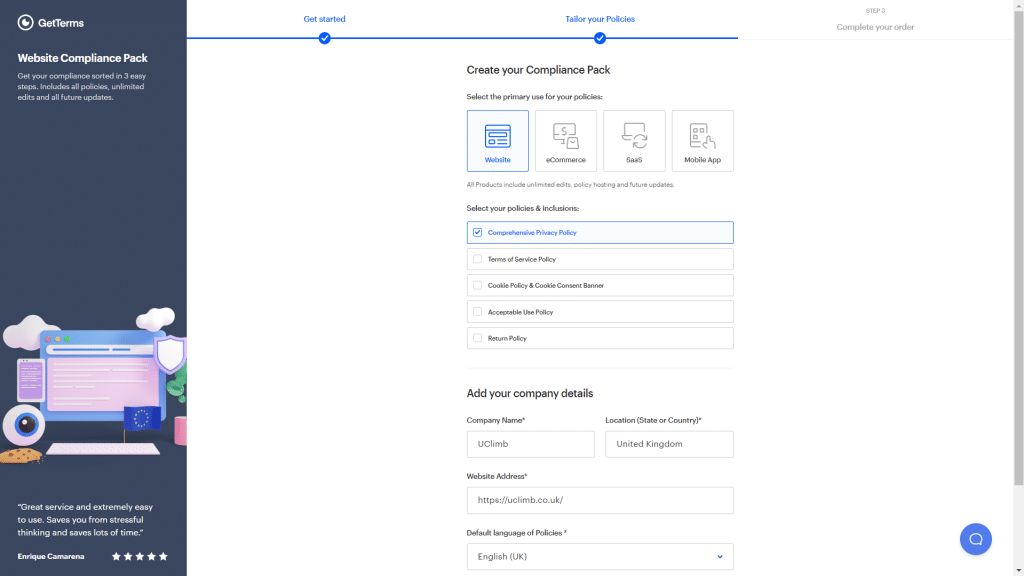The image size is (1024, 576).
Task: Check the Acceptable Use Policy option
Action: [x=478, y=312]
